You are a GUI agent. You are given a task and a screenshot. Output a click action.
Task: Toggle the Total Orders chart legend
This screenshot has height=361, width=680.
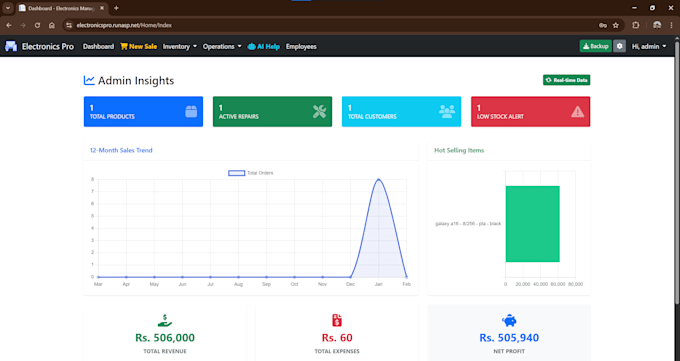[x=251, y=173]
